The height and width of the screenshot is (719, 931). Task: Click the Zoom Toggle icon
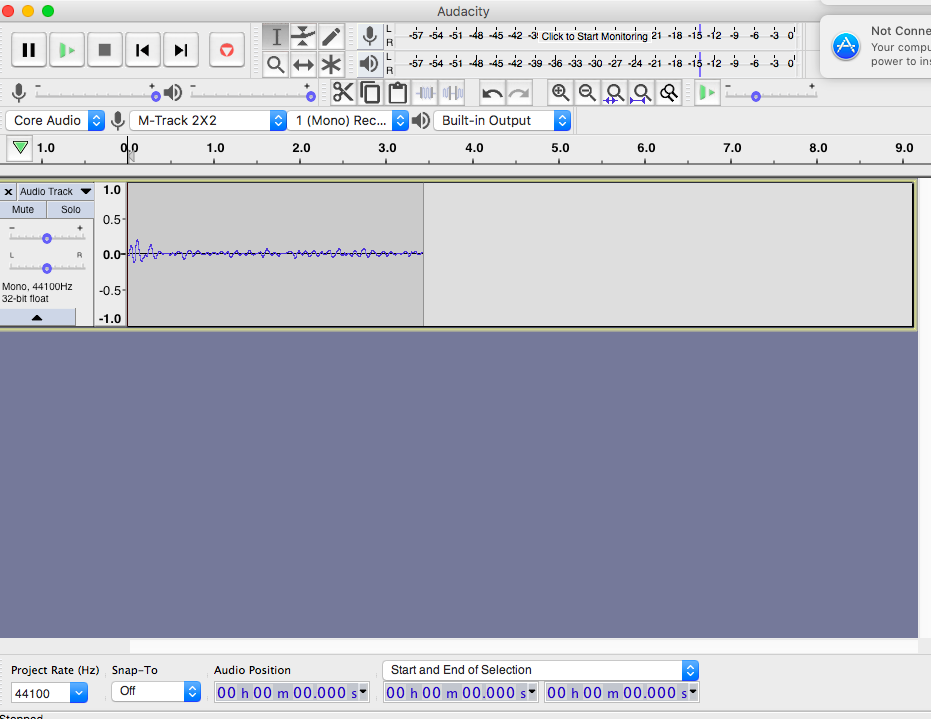pyautogui.click(x=669, y=93)
